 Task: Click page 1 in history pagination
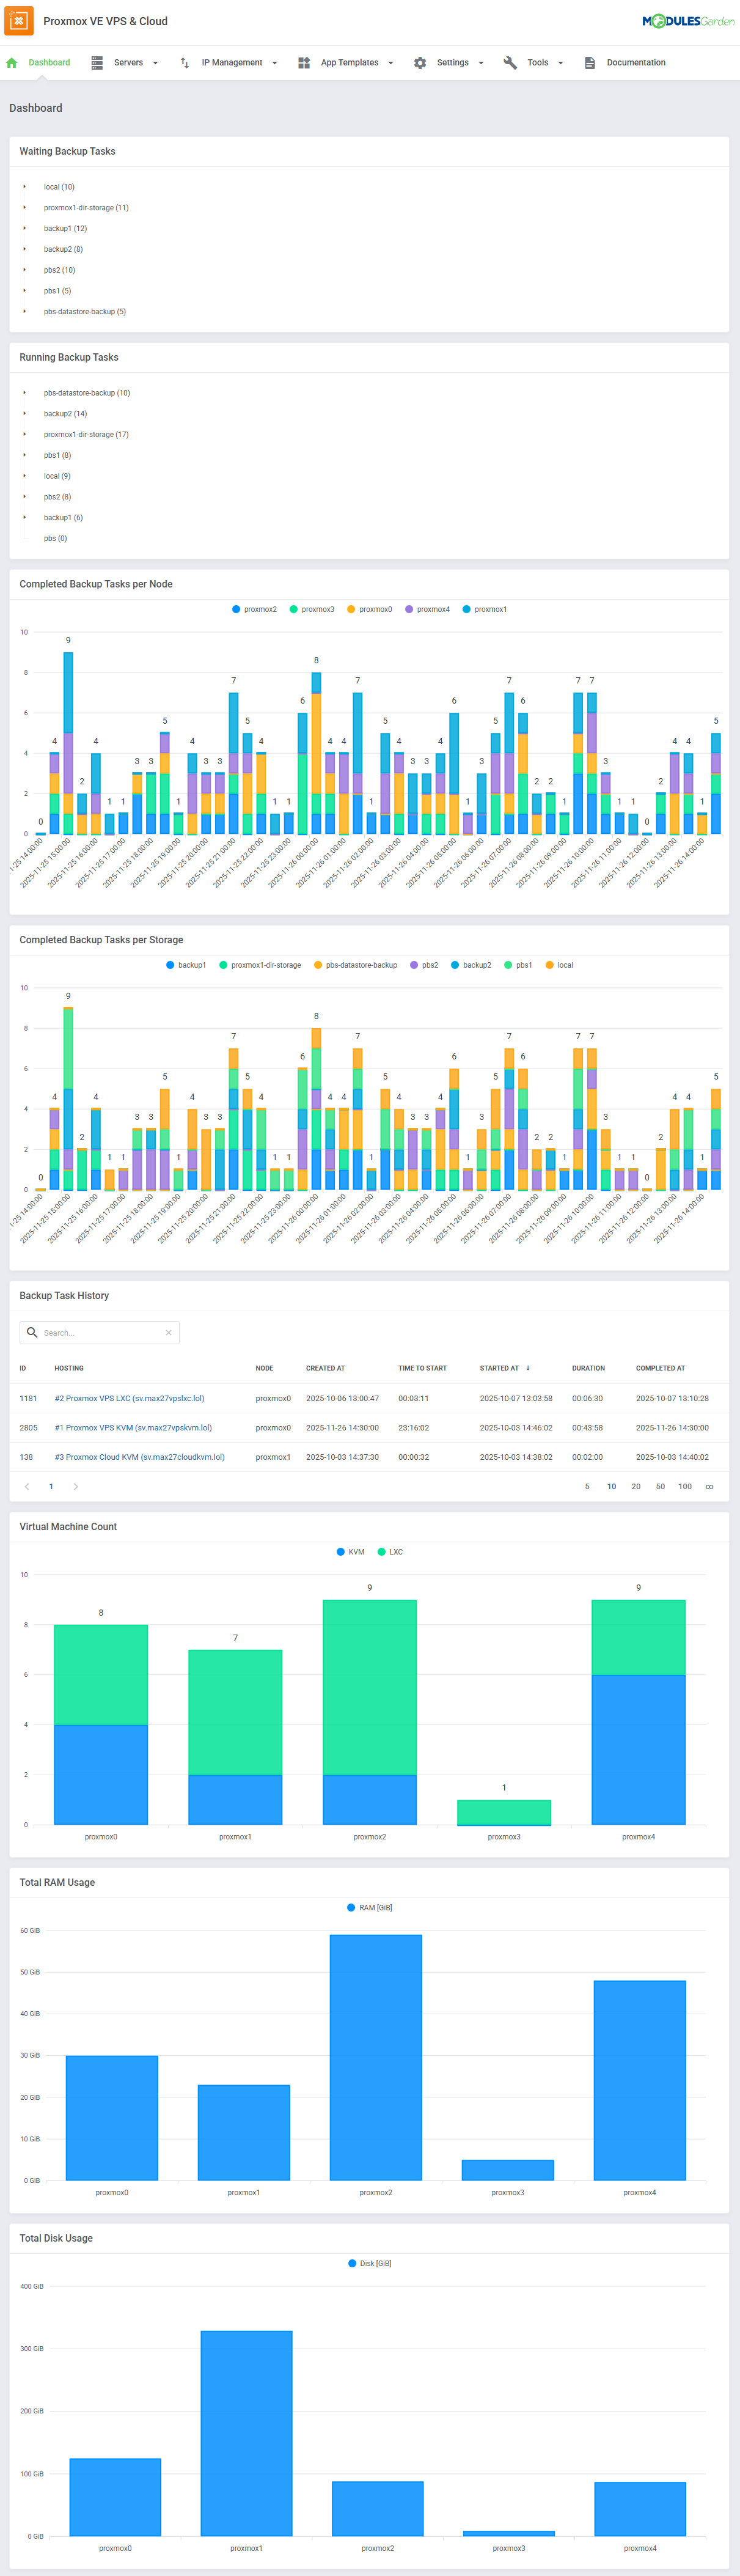(51, 1486)
